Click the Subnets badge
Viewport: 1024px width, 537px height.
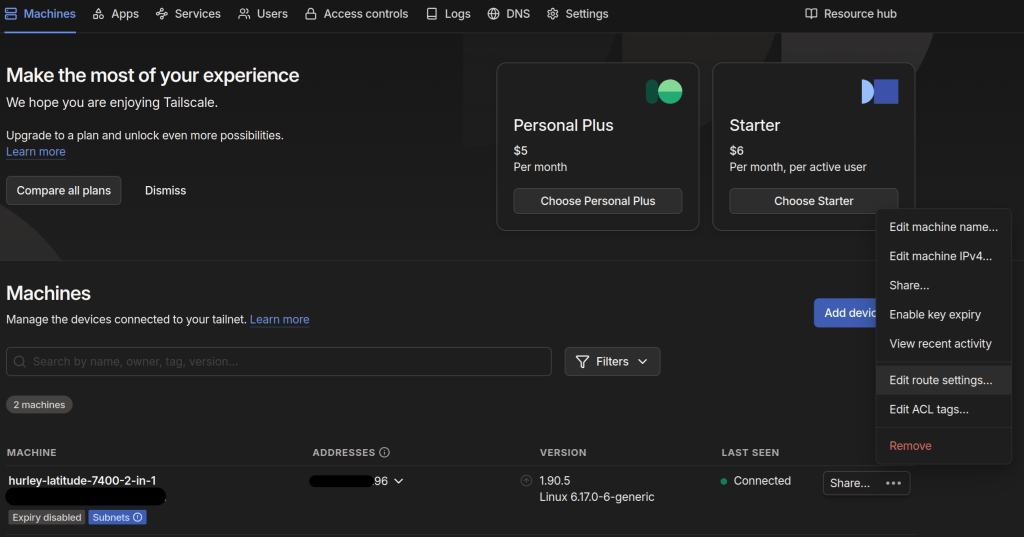117,517
